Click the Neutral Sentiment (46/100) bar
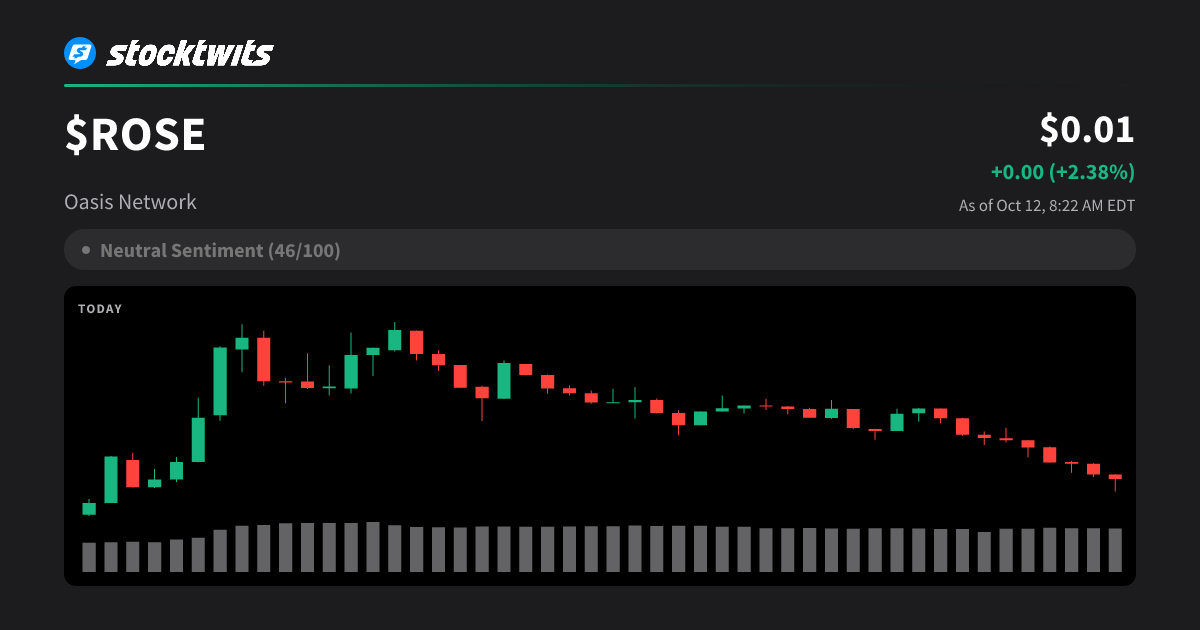Screen dimensions: 1200x630 coord(600,250)
